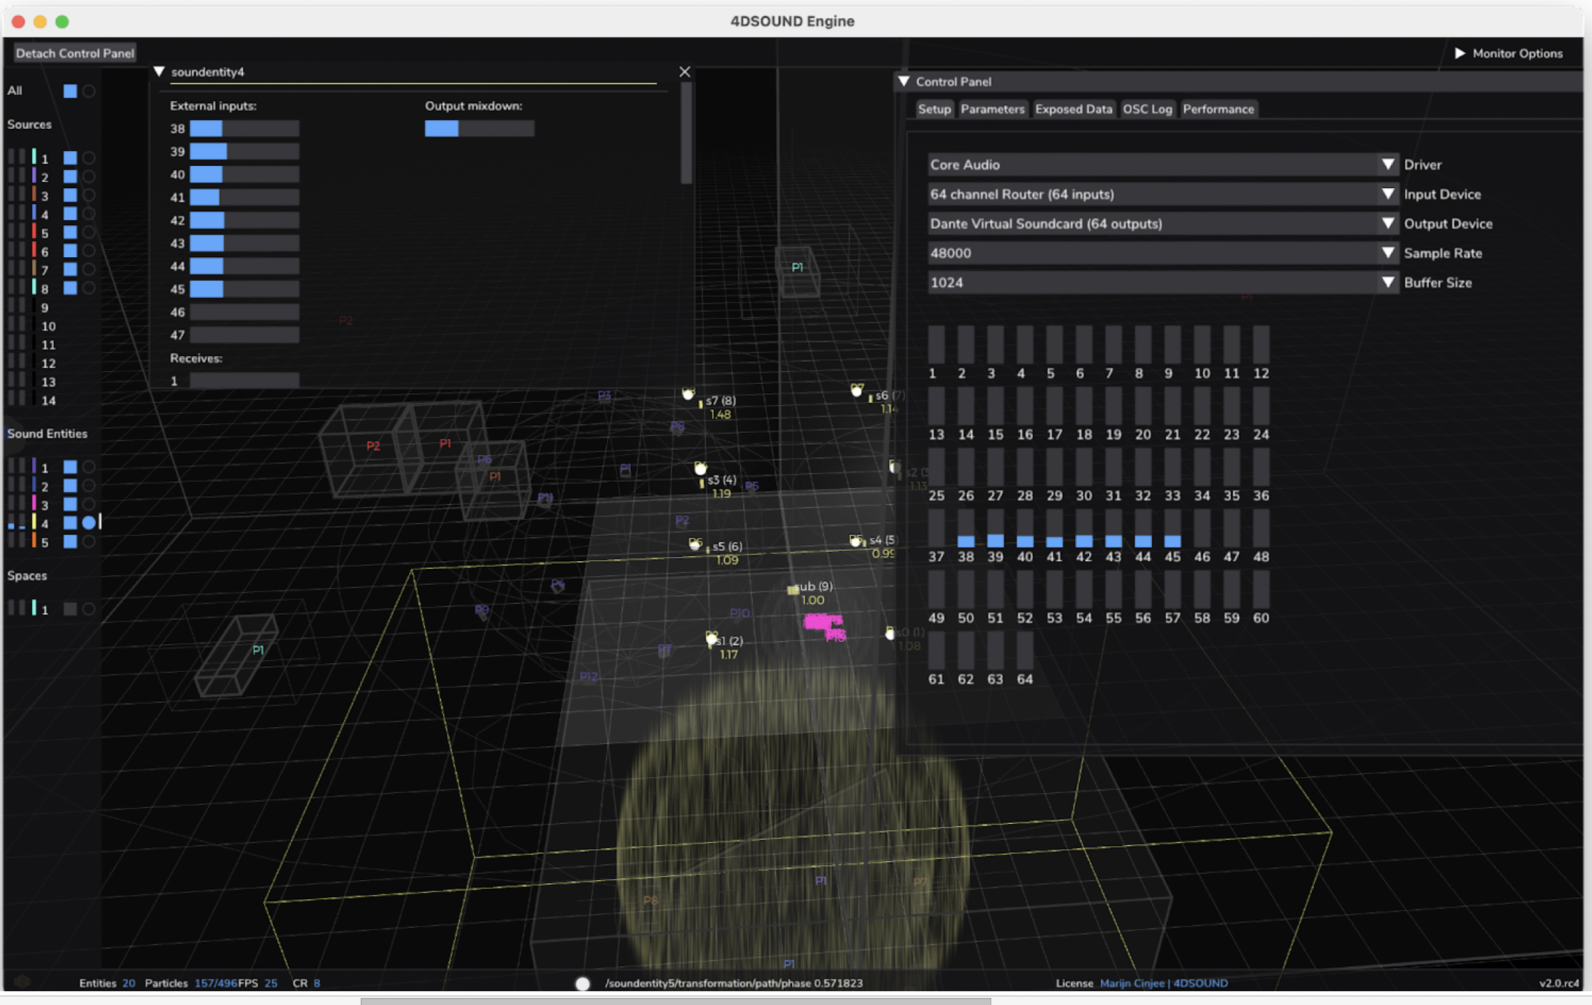Click the OSC path text in status bar
Screen dimensions: 1592x1005
[734, 983]
